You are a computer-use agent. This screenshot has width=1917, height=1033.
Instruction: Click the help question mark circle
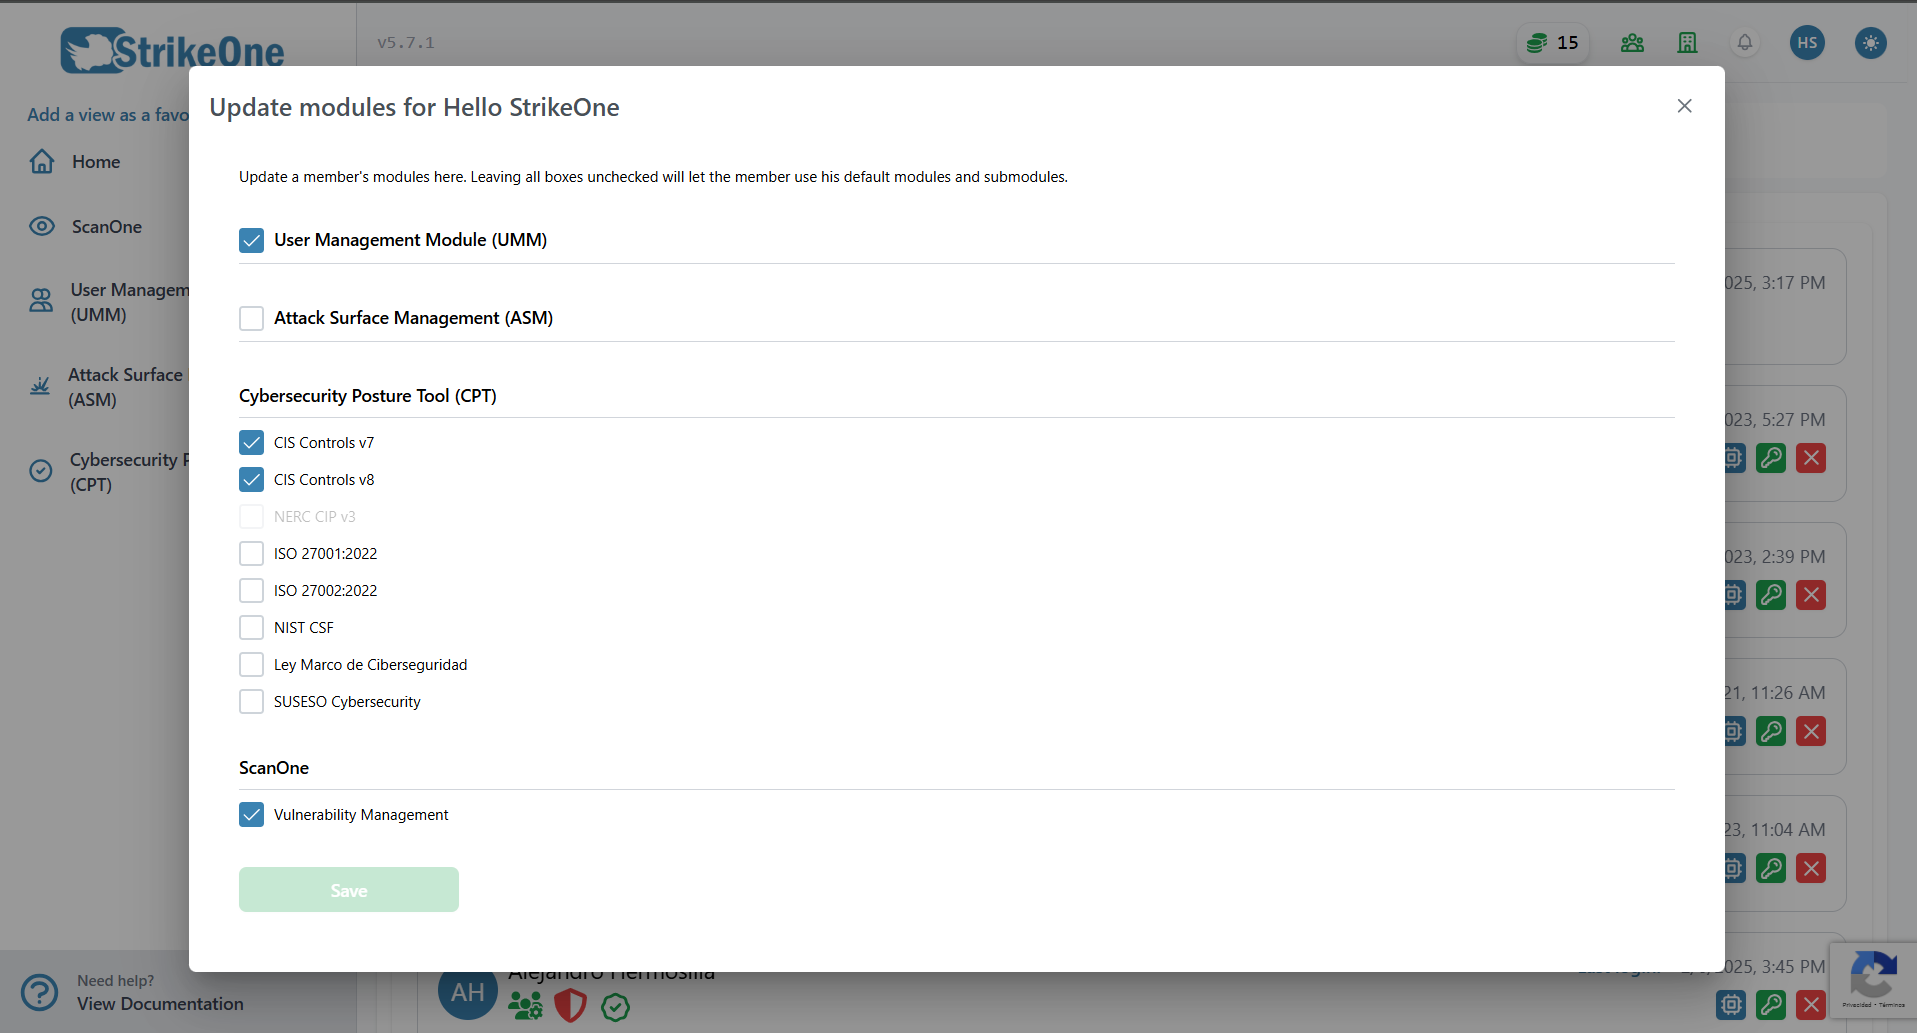click(39, 992)
